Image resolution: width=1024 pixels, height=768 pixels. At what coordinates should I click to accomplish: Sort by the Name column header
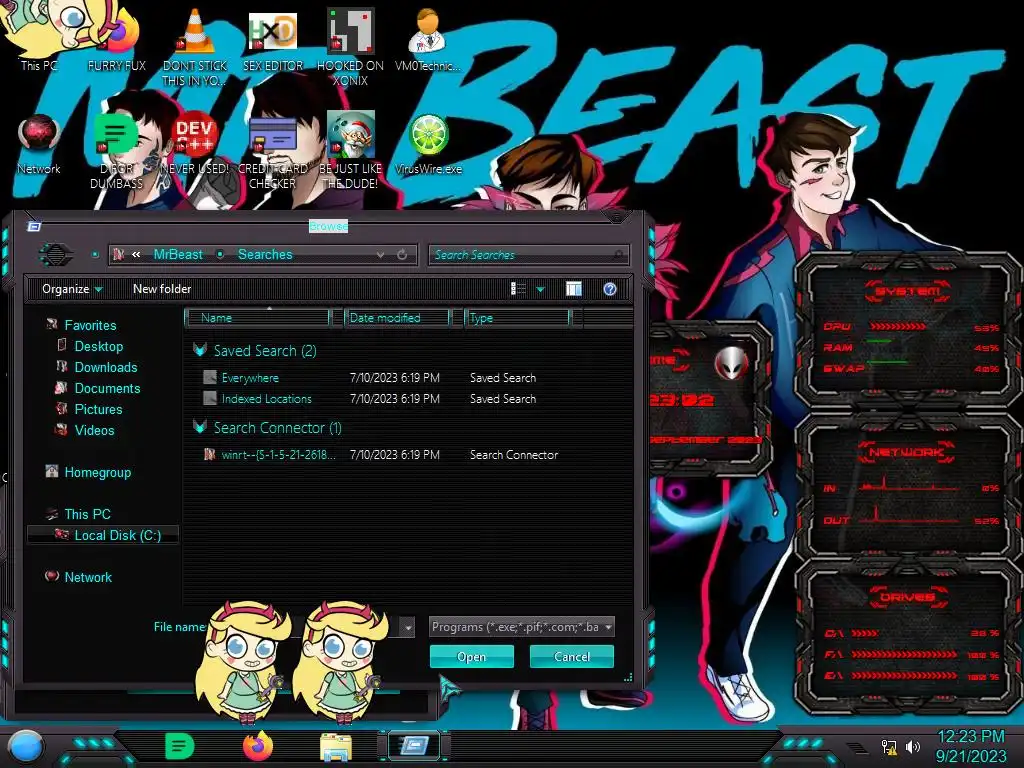[259, 317]
